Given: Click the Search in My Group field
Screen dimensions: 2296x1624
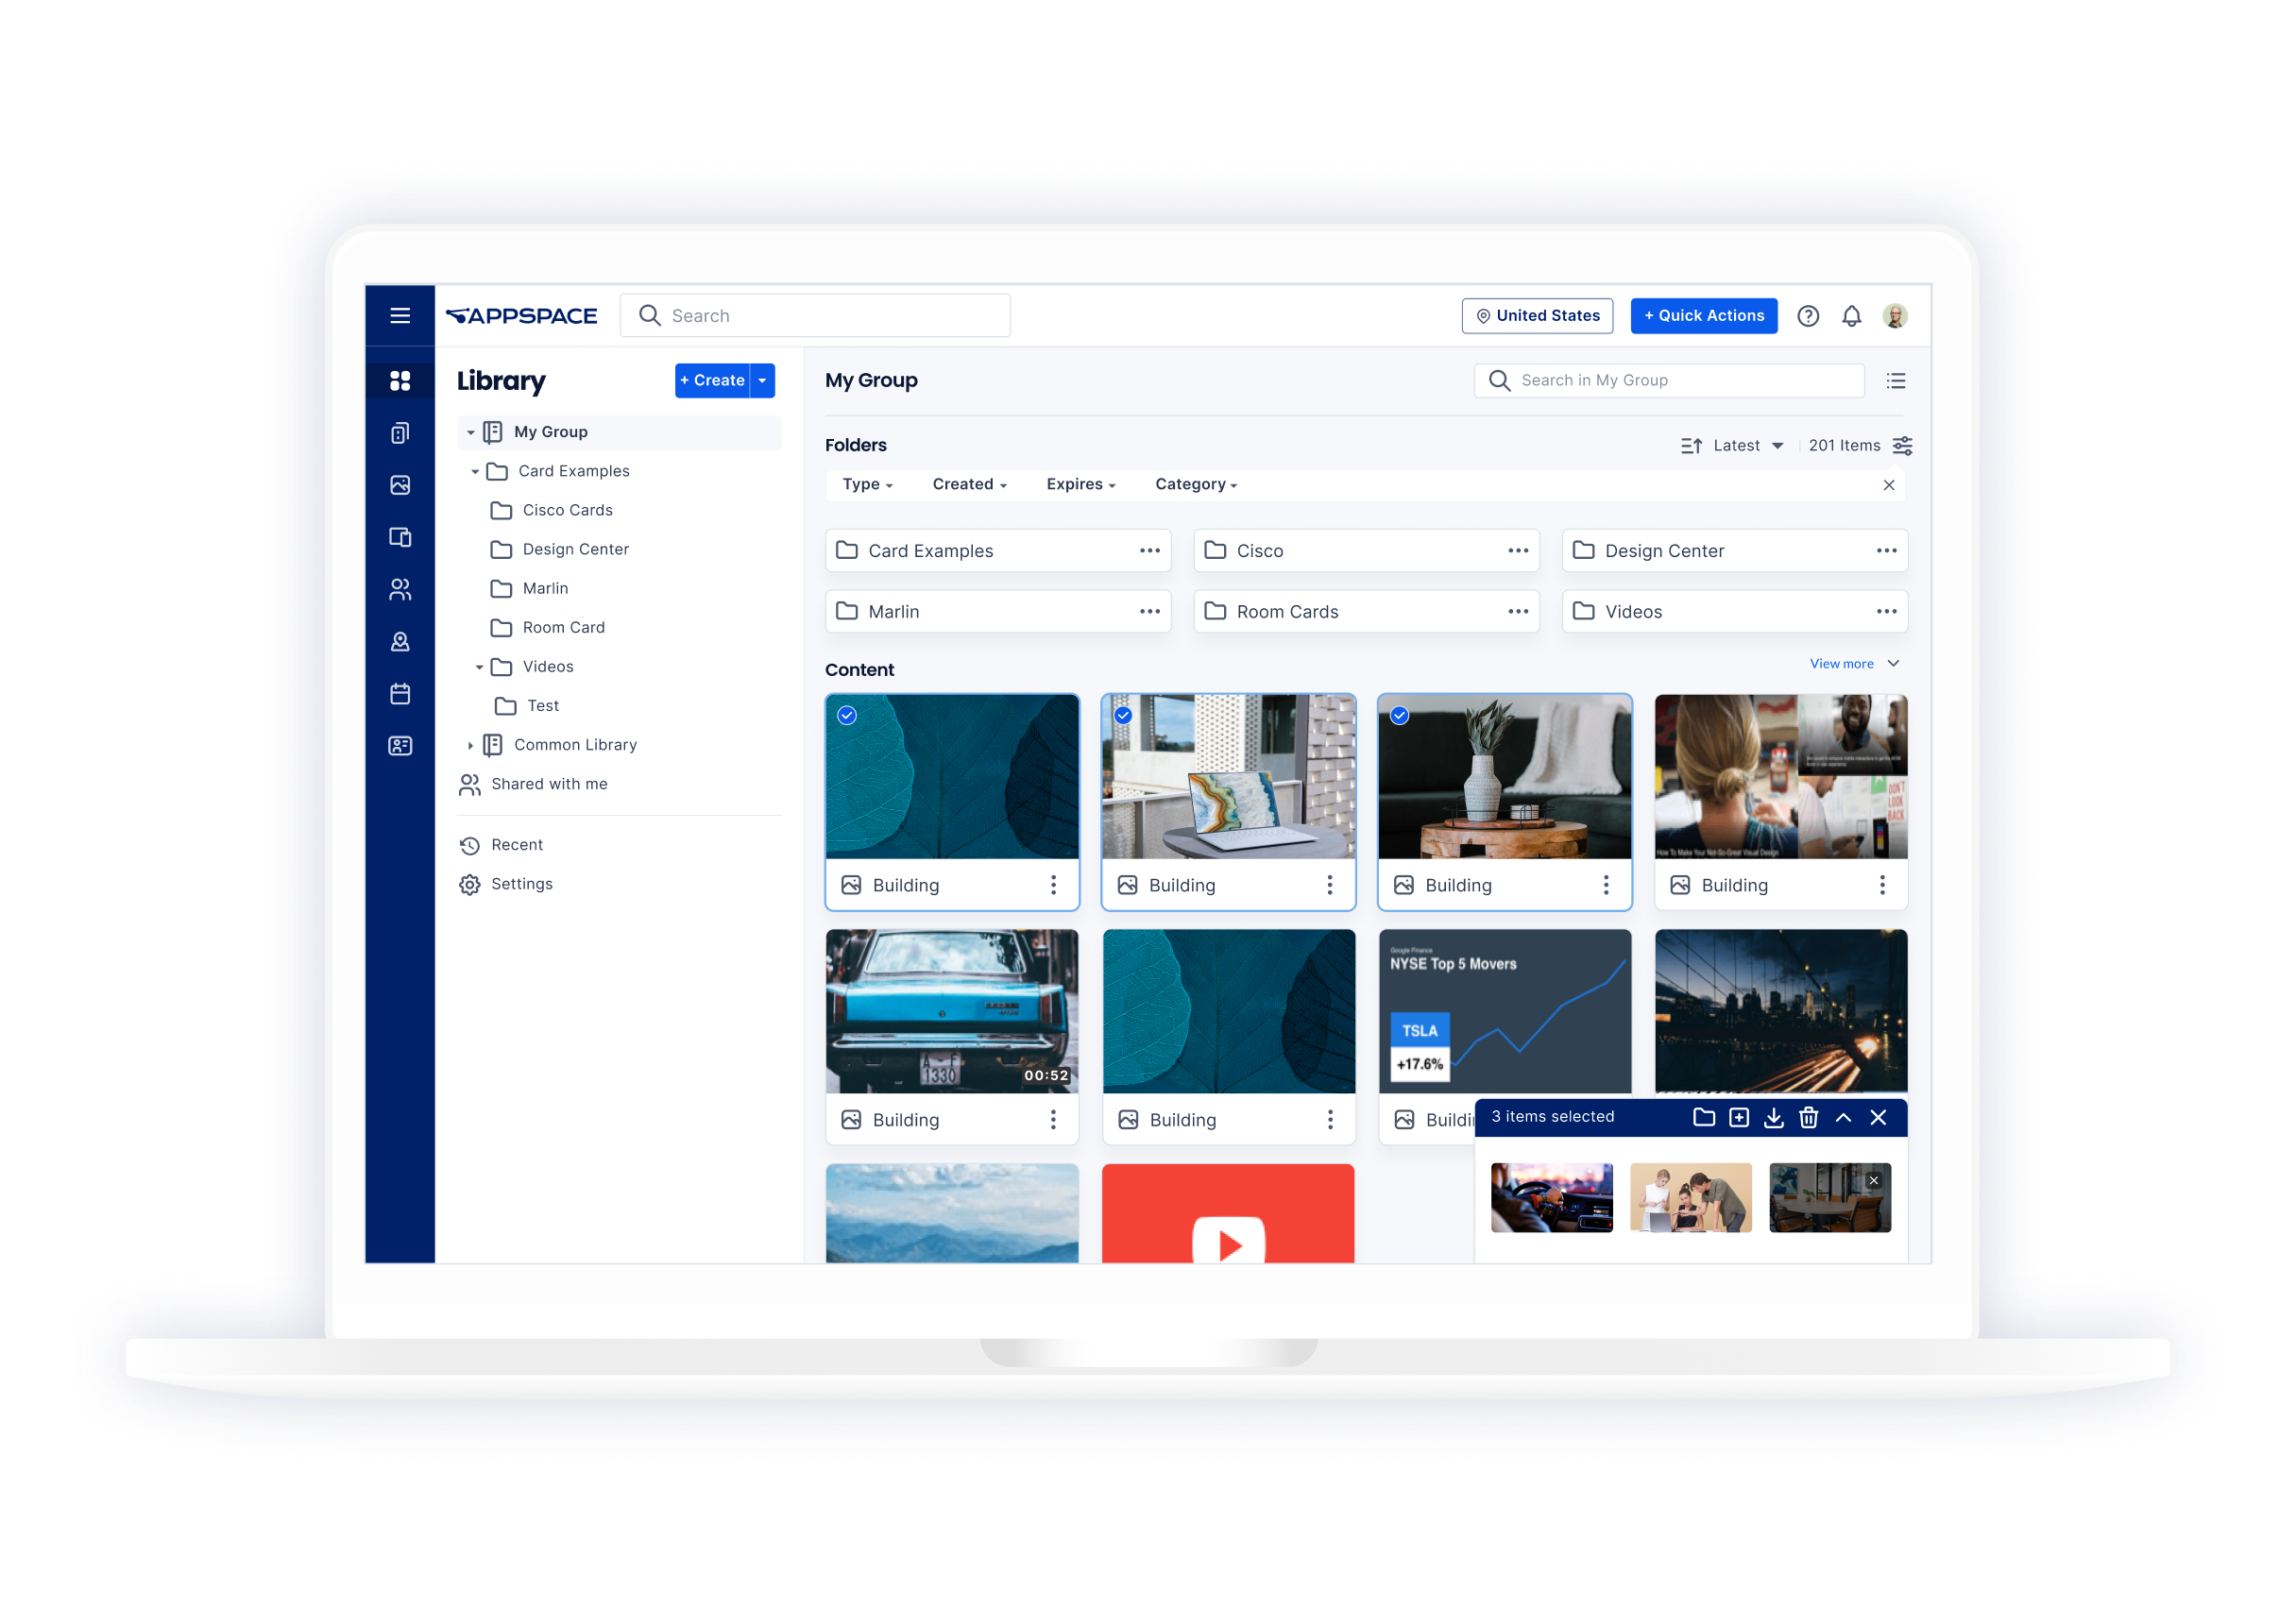Looking at the screenshot, I should [1668, 380].
